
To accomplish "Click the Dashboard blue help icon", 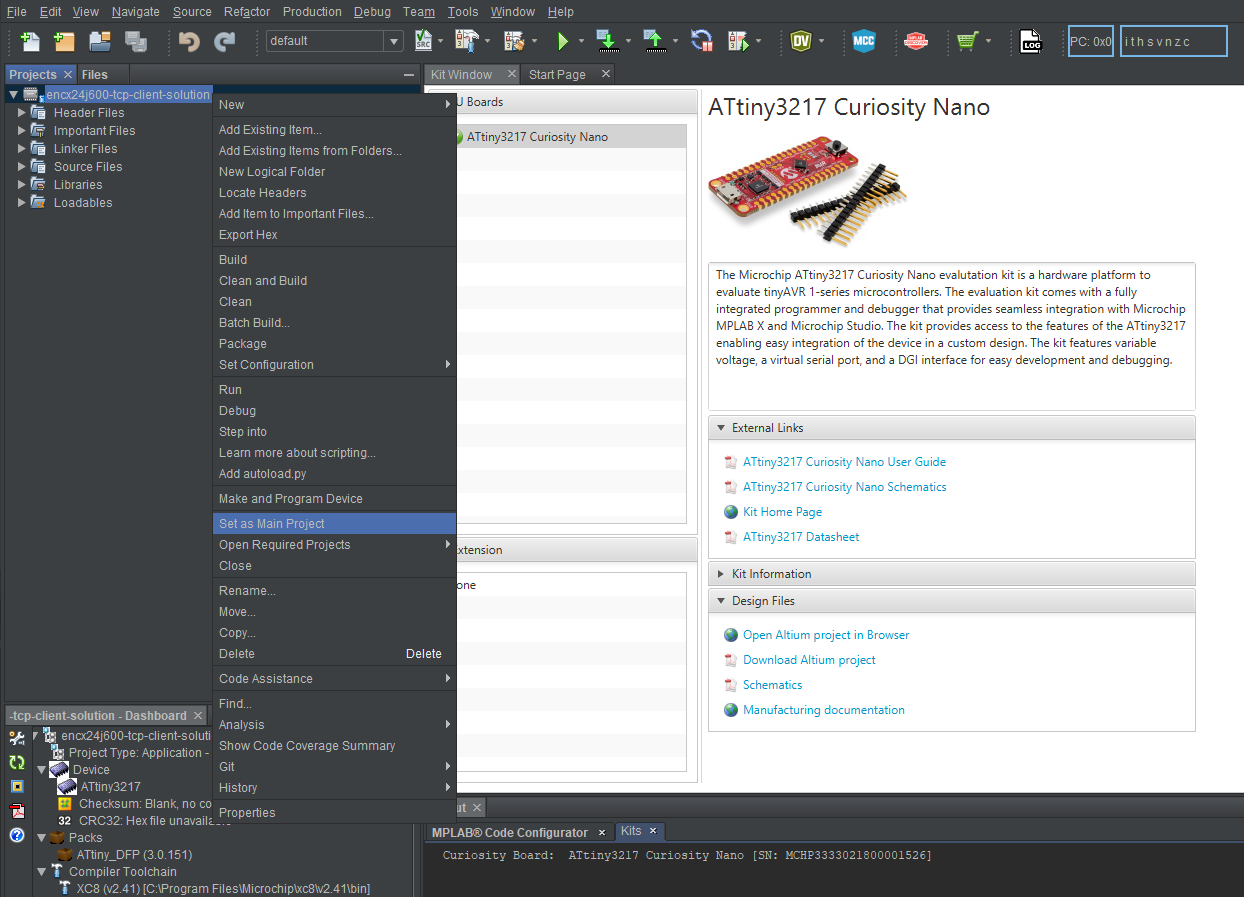I will click(17, 835).
